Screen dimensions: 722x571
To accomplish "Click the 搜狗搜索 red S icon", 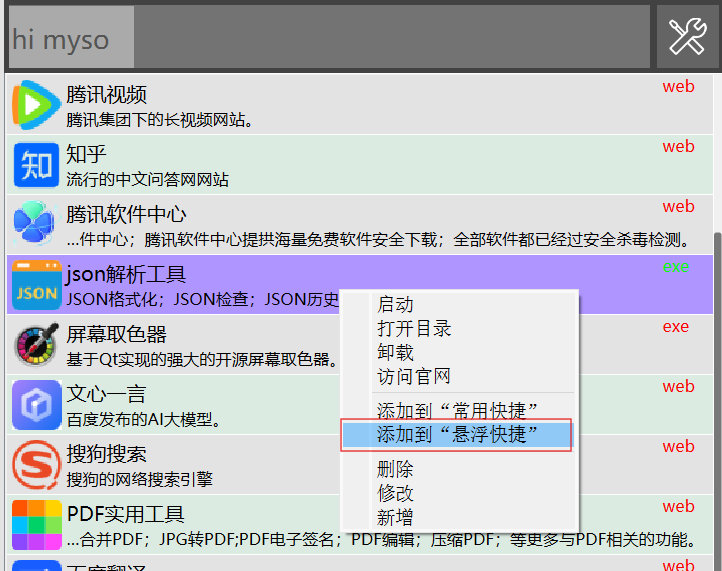I will point(36,465).
